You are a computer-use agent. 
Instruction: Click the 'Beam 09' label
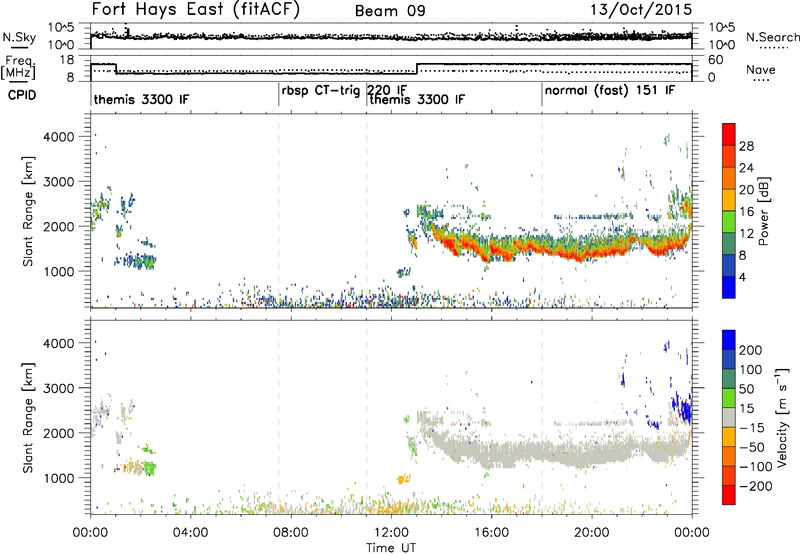click(390, 11)
